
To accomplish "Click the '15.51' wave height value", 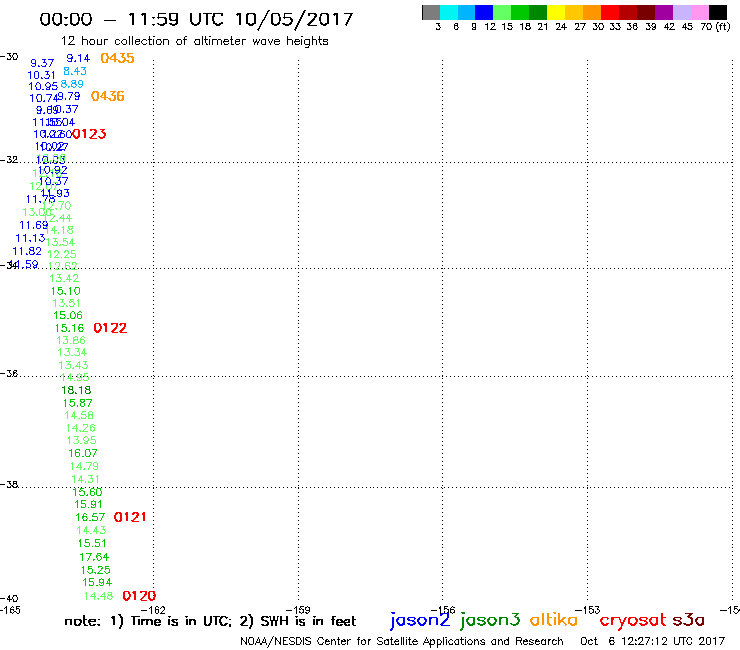I will 92,544.
